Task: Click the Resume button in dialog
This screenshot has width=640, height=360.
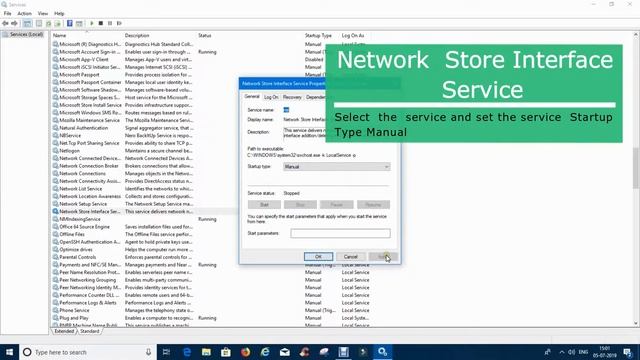Action: click(x=373, y=204)
